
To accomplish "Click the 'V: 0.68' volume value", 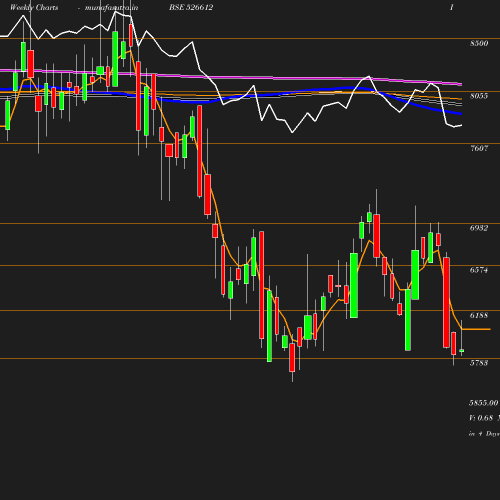I will click(481, 418).
